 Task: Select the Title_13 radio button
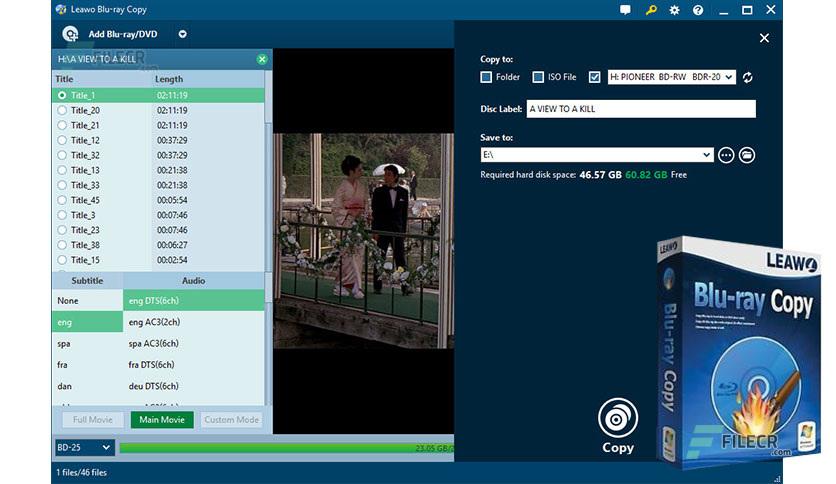tap(62, 170)
